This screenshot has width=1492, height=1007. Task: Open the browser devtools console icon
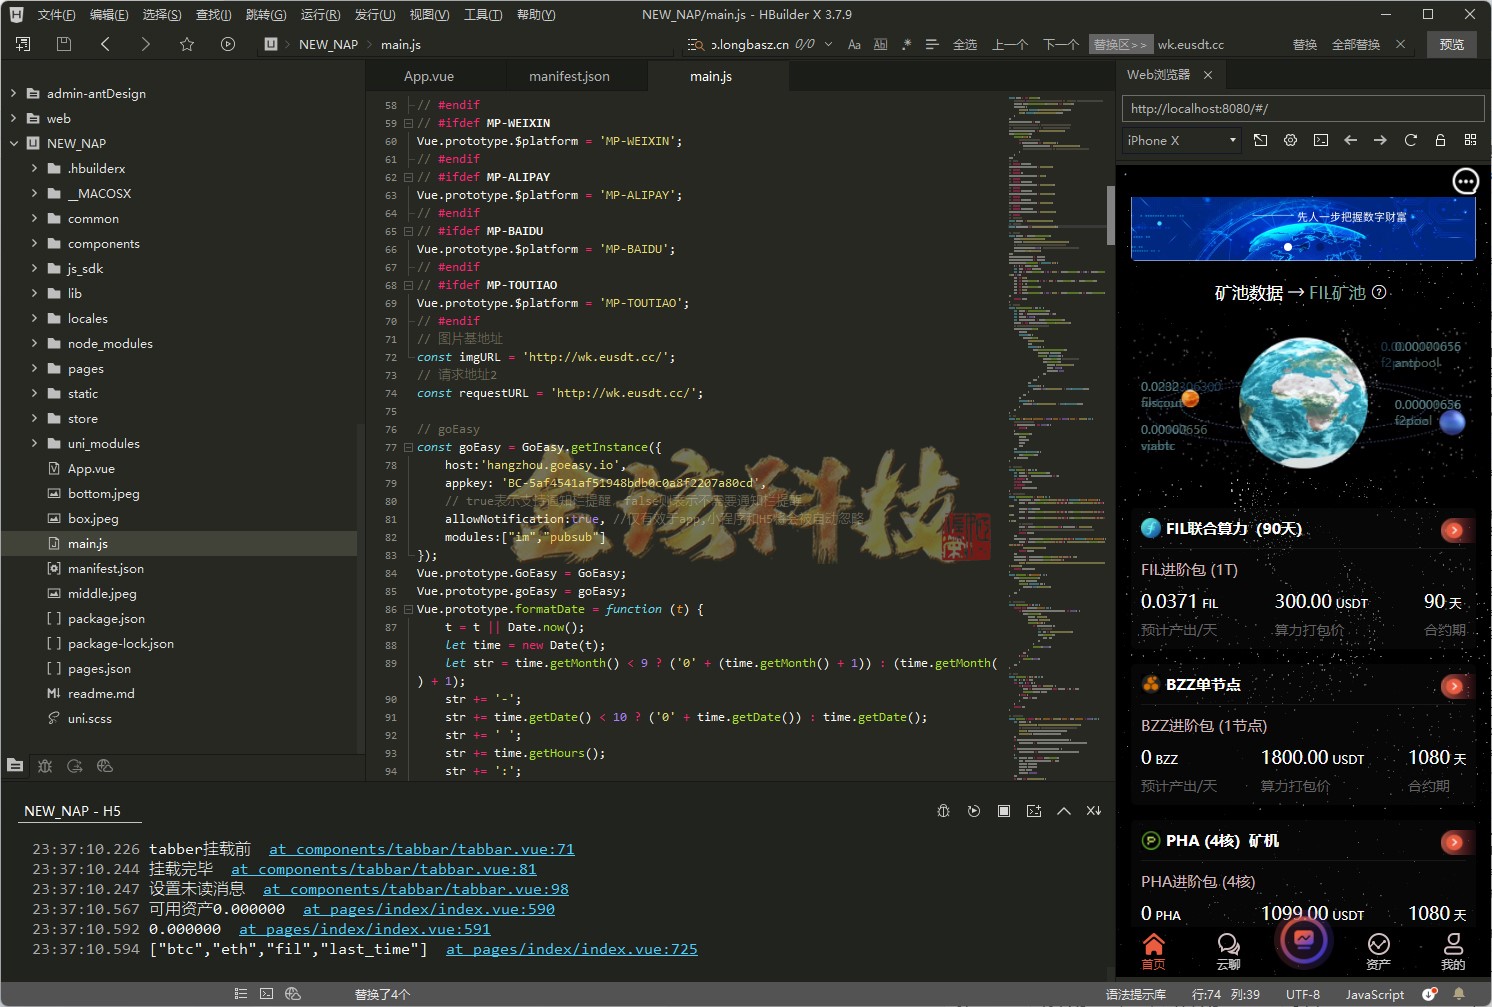pyautogui.click(x=1320, y=140)
